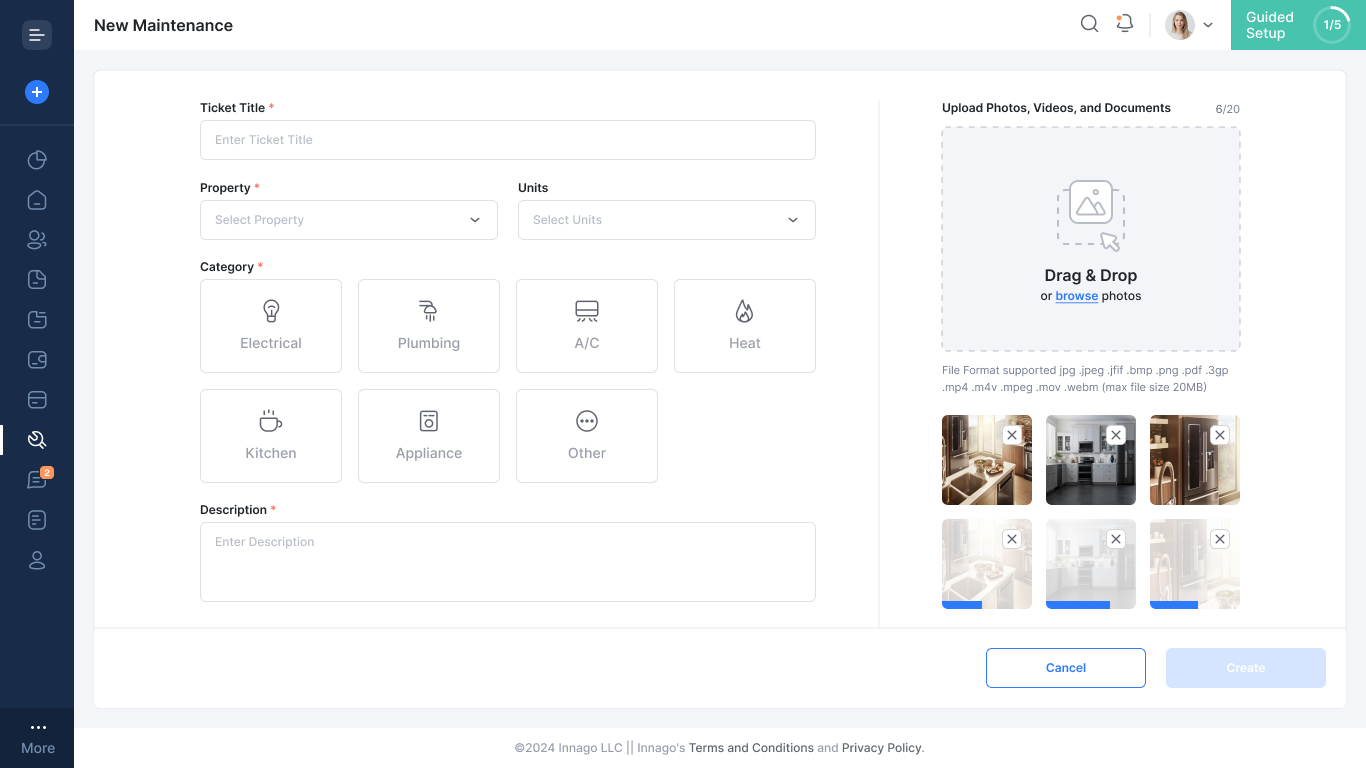Expand the Select Units dropdown

tap(667, 220)
